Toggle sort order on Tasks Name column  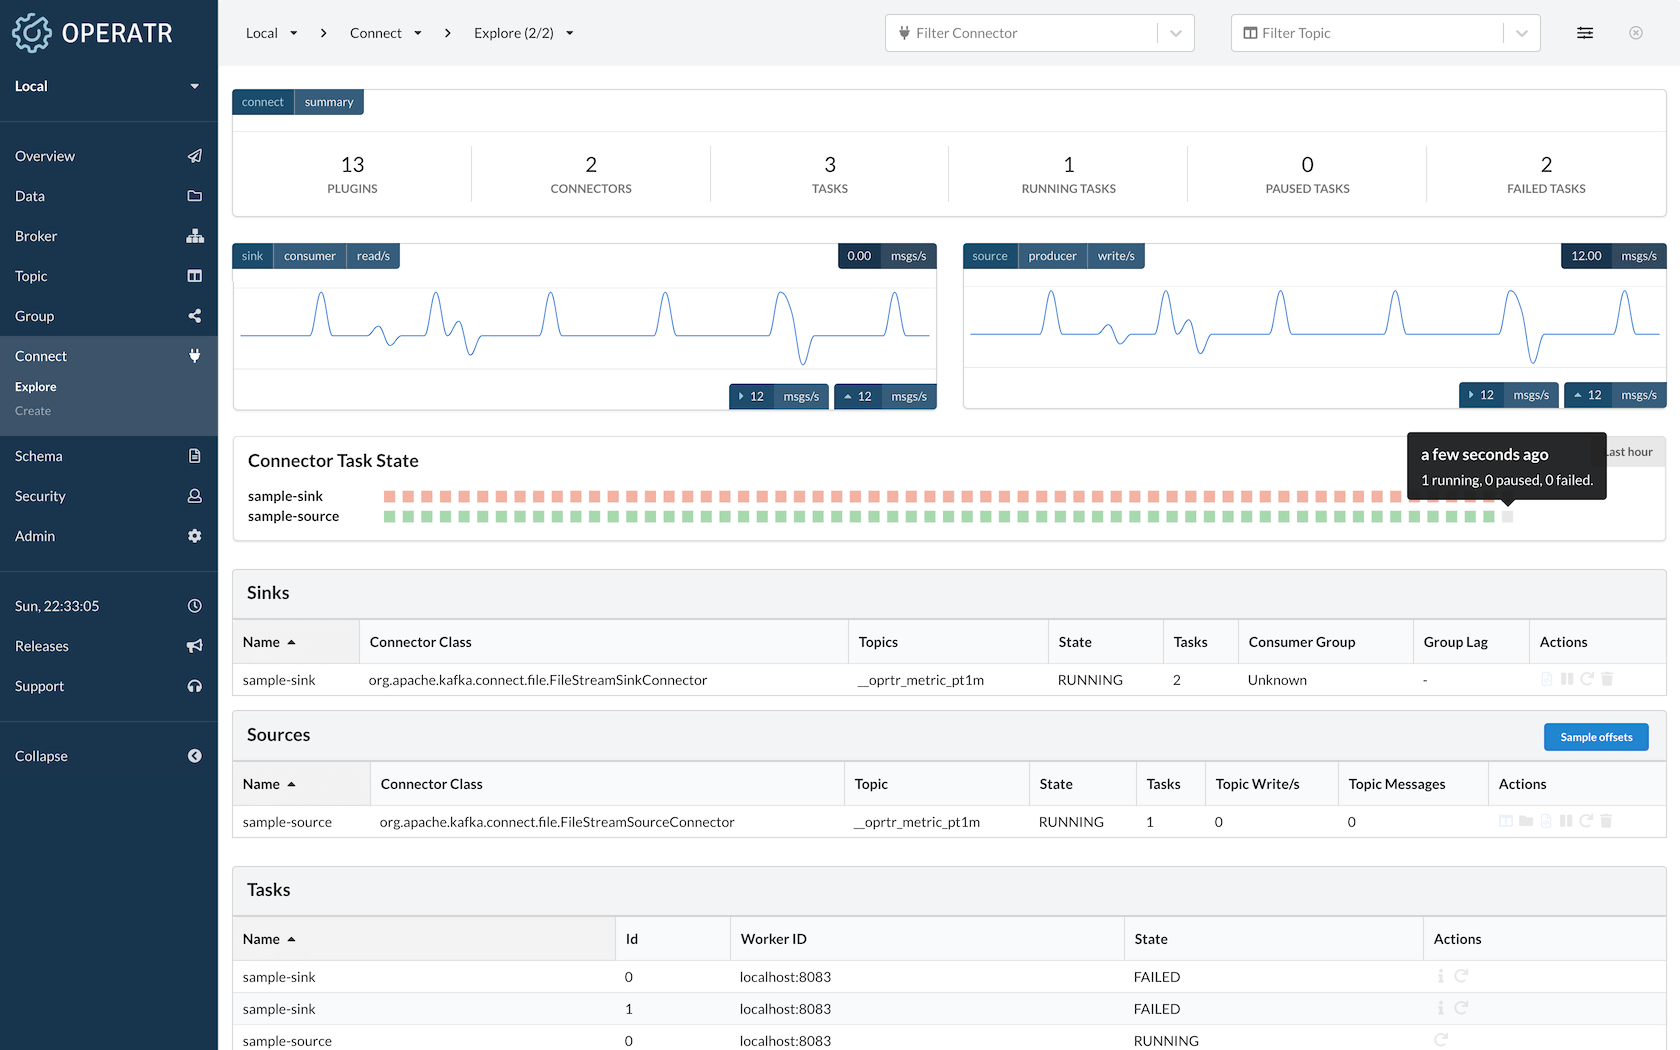(x=266, y=938)
